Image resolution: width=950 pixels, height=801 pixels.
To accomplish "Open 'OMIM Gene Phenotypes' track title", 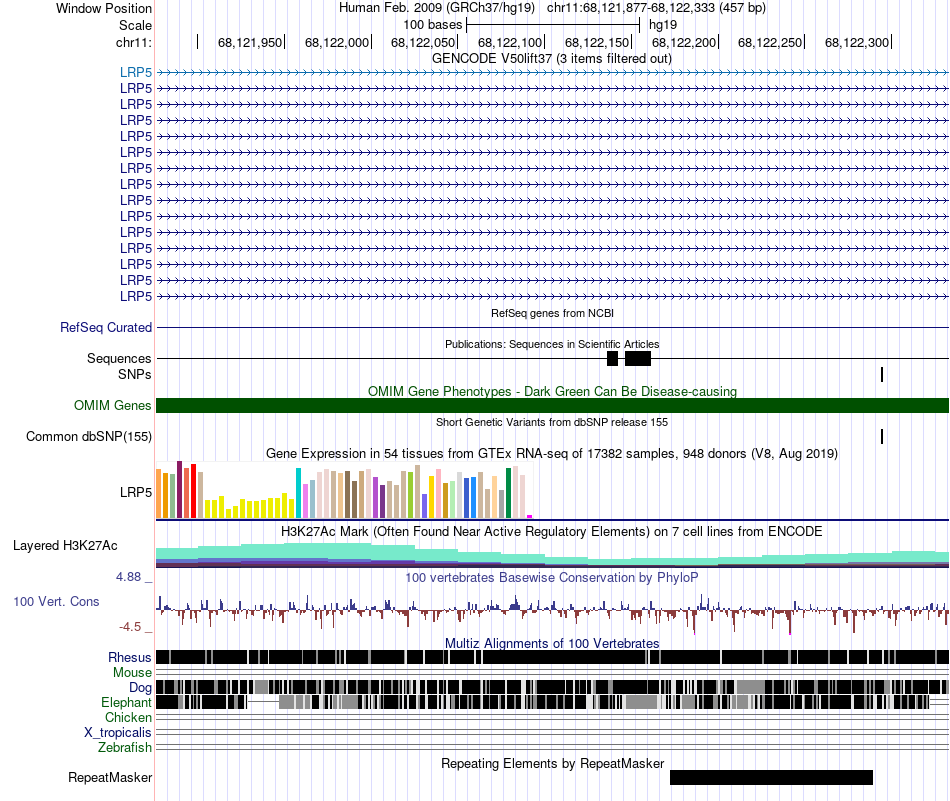I will (x=552, y=391).
